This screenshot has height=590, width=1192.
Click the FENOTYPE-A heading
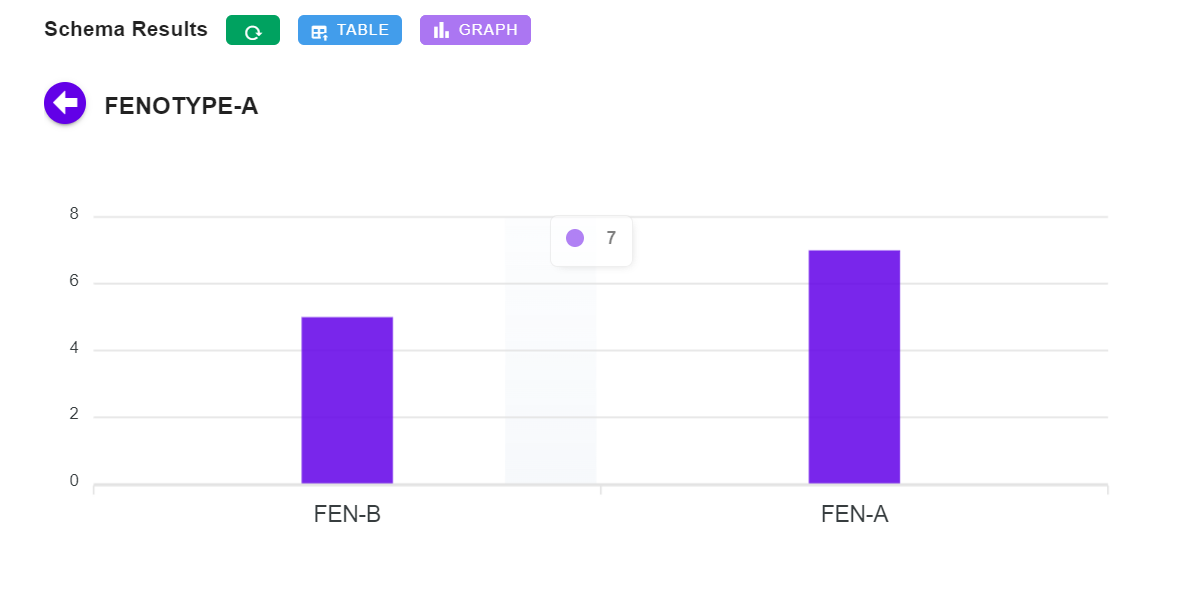181,106
